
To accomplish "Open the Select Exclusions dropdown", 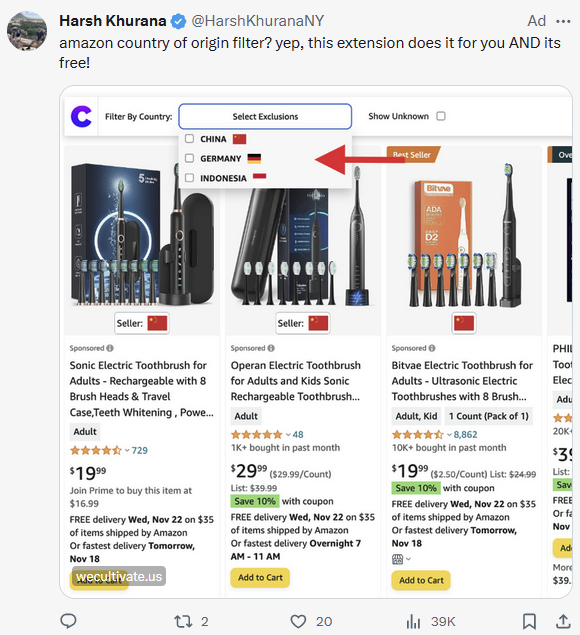I will (x=265, y=117).
